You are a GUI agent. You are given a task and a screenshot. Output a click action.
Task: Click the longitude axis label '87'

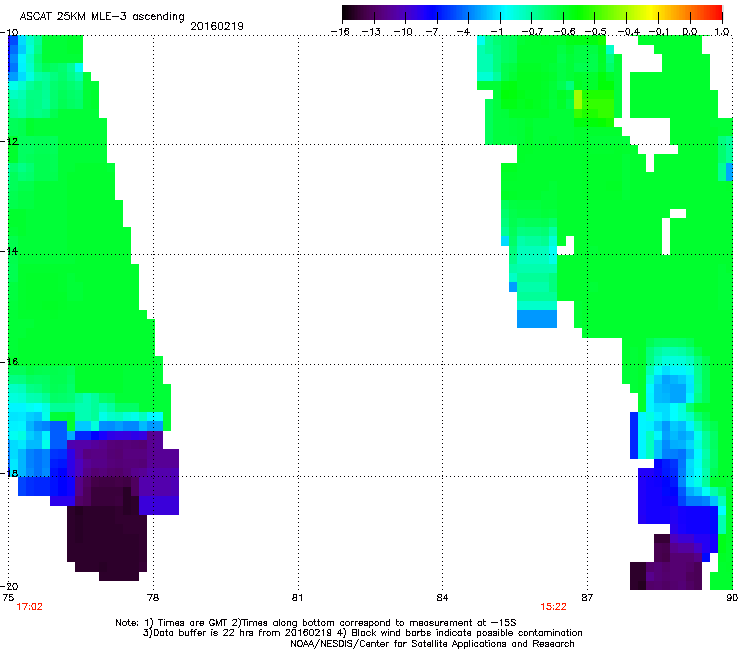click(587, 598)
